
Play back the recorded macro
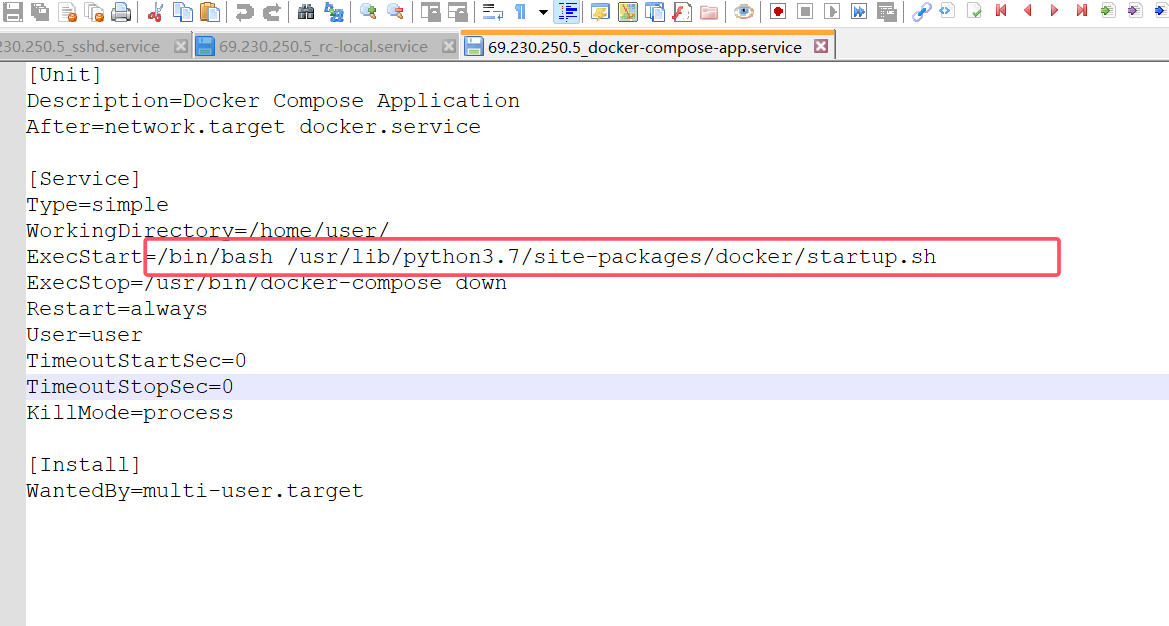coord(832,11)
